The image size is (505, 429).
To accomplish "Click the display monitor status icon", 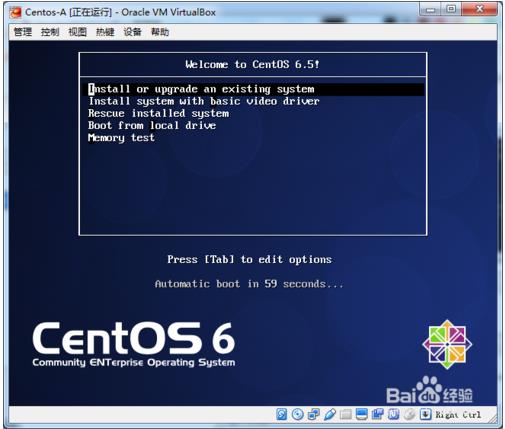I will [x=362, y=414].
